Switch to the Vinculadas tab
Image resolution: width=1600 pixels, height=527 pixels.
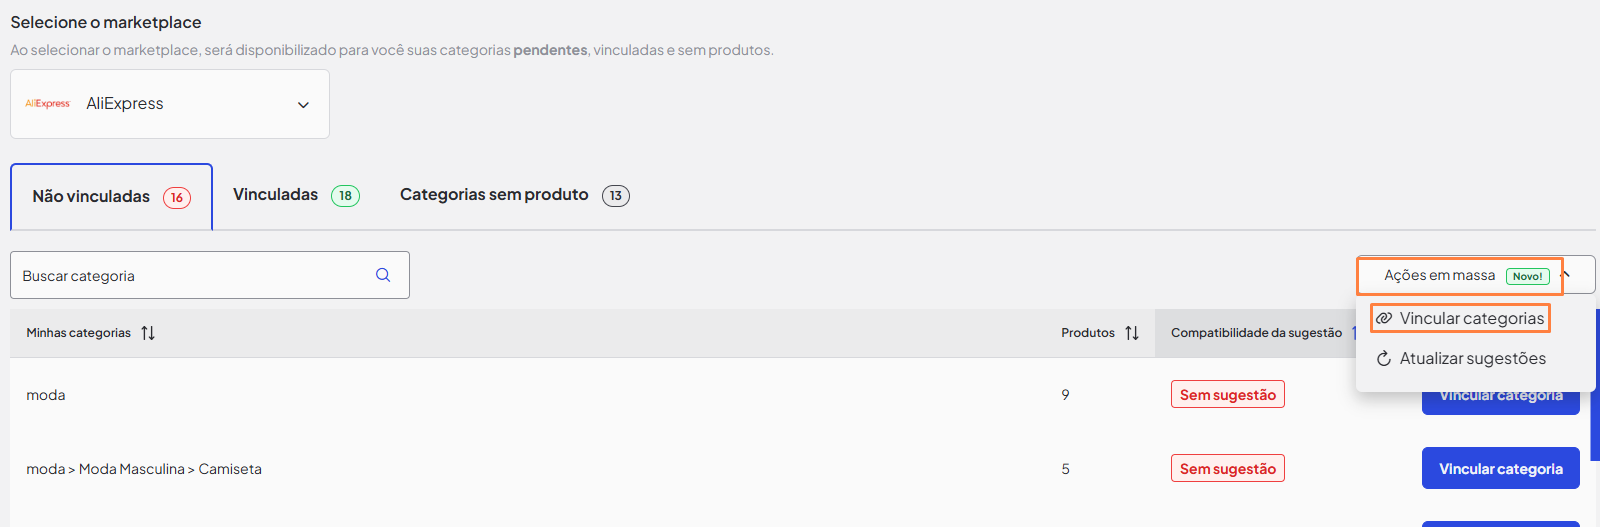tap(296, 195)
